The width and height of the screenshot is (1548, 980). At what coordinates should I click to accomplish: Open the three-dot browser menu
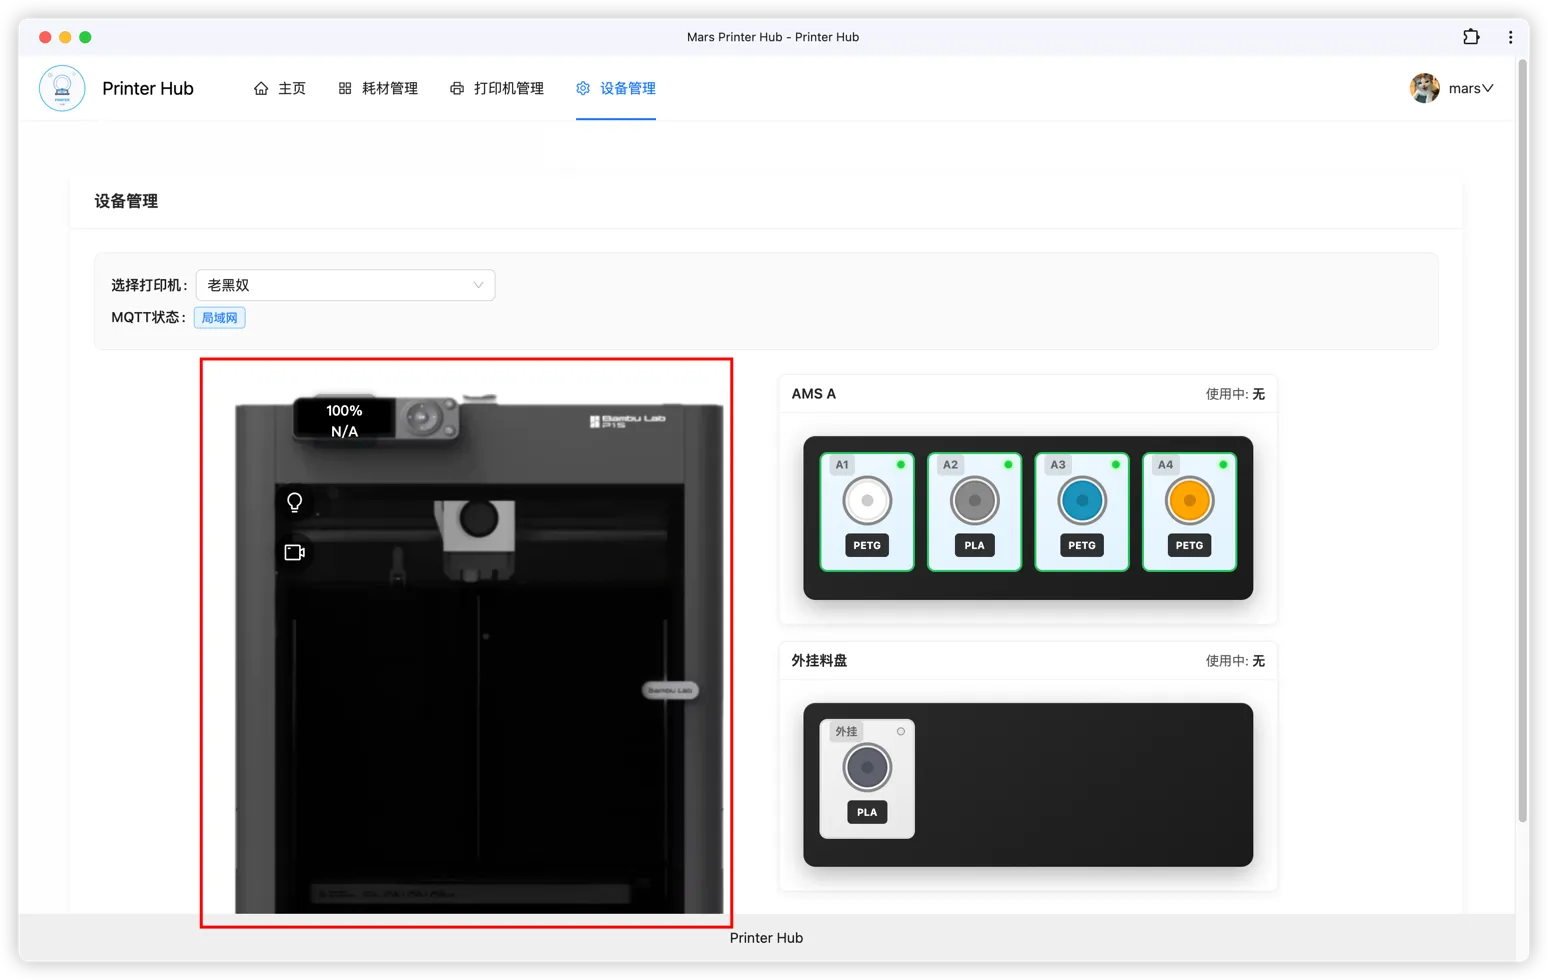(1510, 37)
